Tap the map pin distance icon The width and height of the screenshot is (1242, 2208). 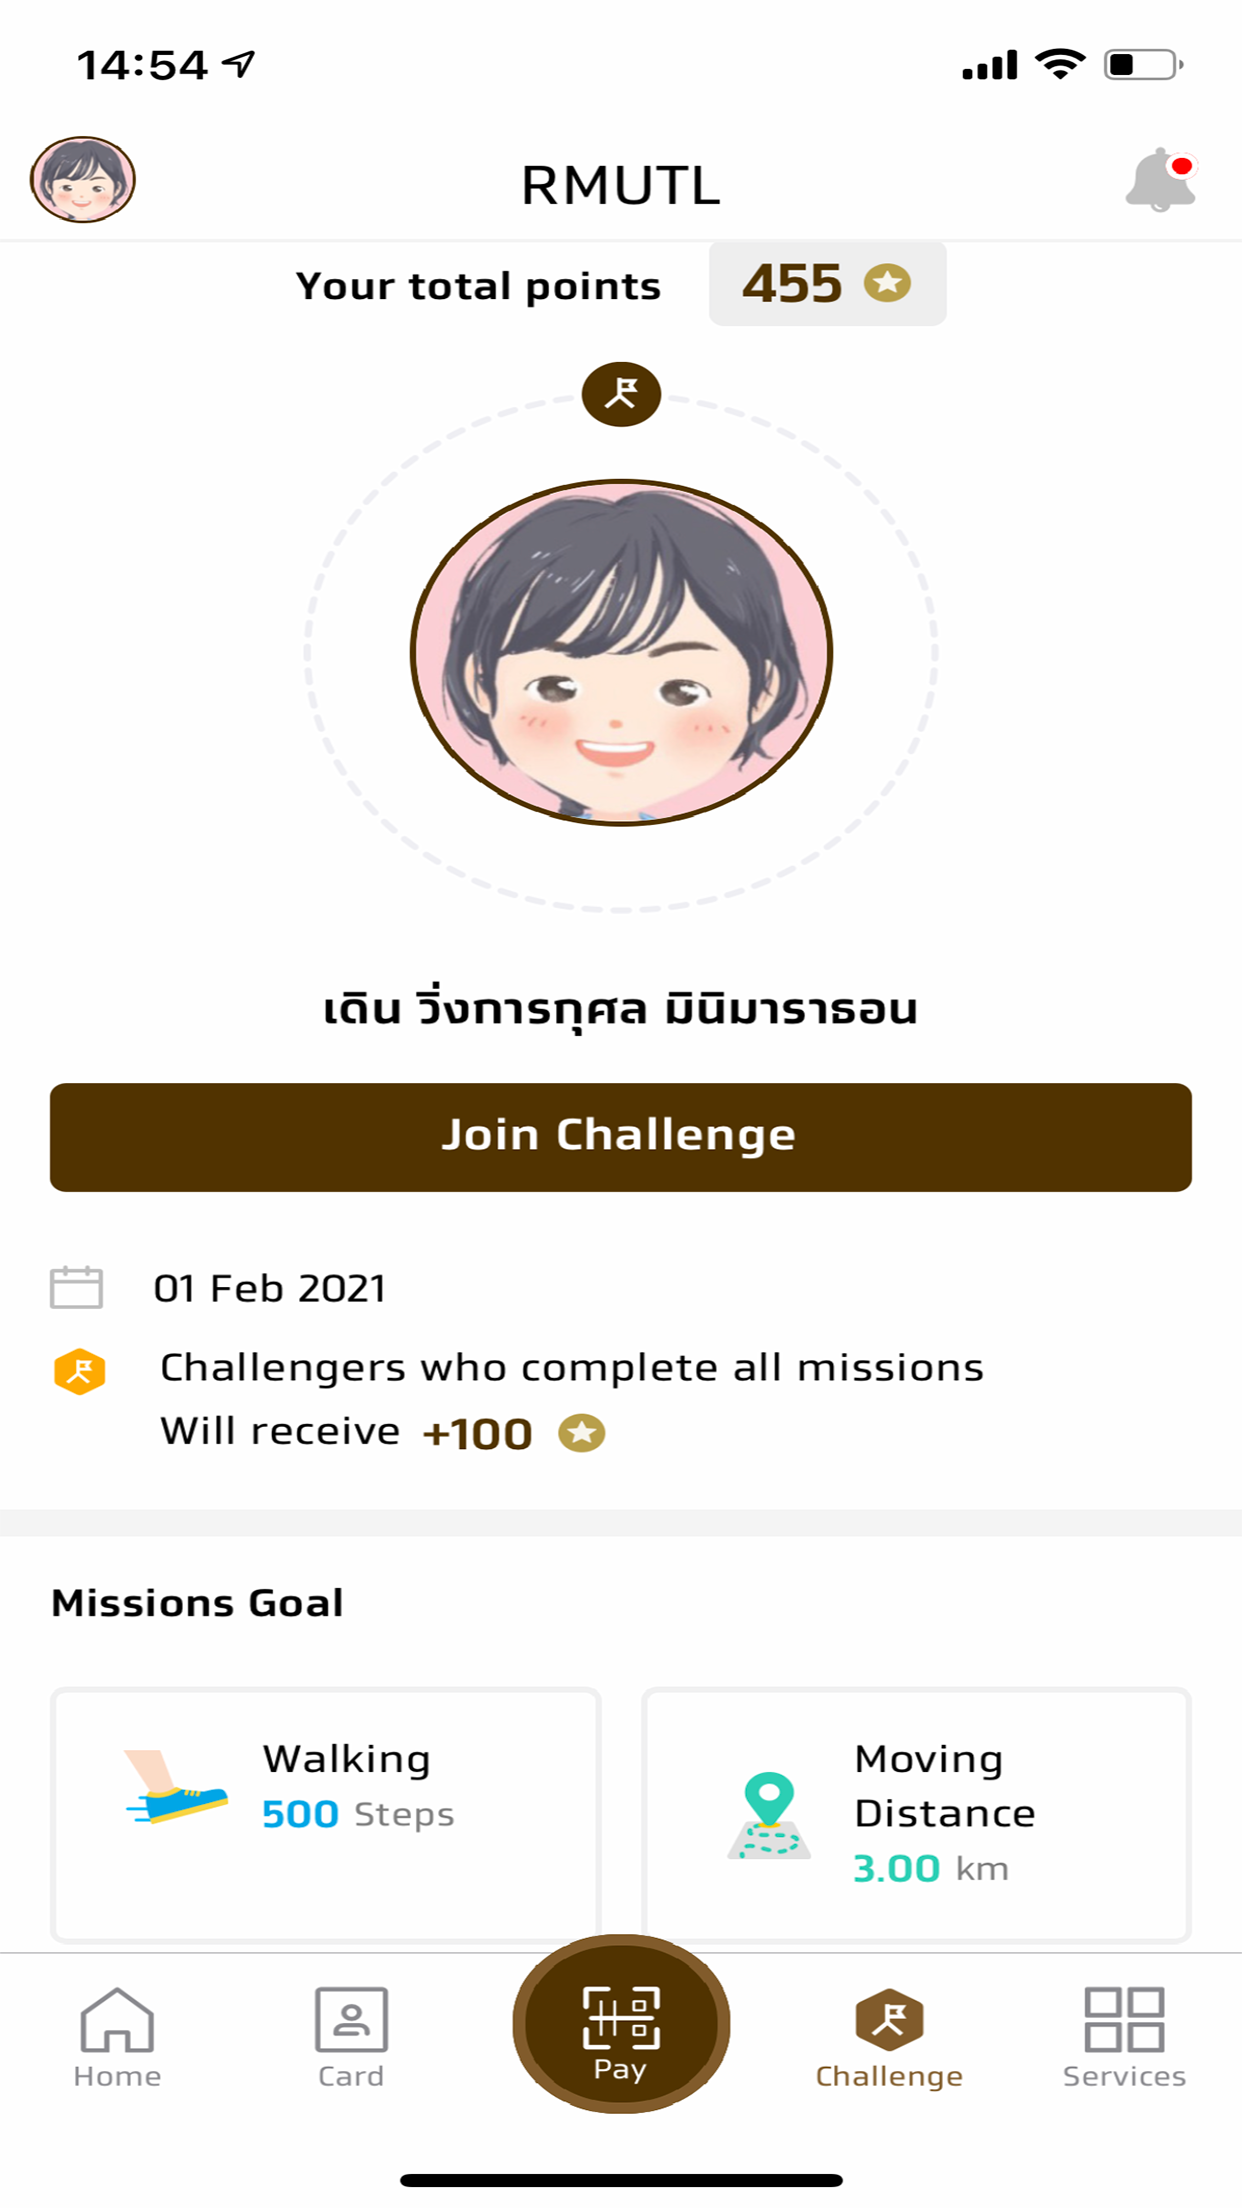point(768,1815)
